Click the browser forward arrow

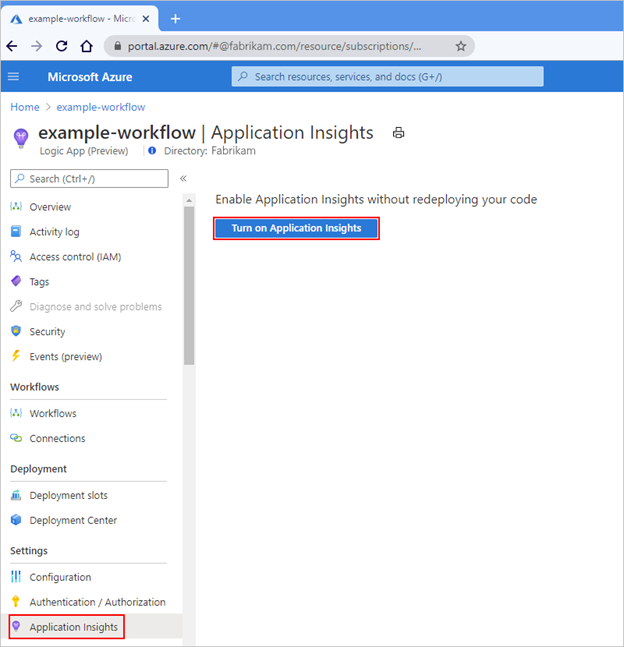click(36, 46)
